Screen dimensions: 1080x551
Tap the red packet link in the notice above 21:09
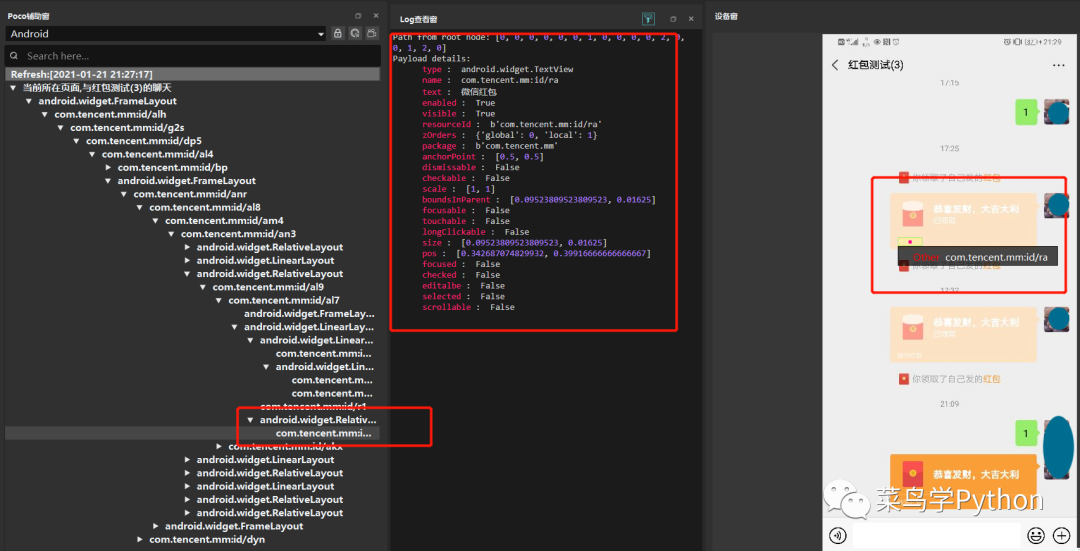[992, 379]
